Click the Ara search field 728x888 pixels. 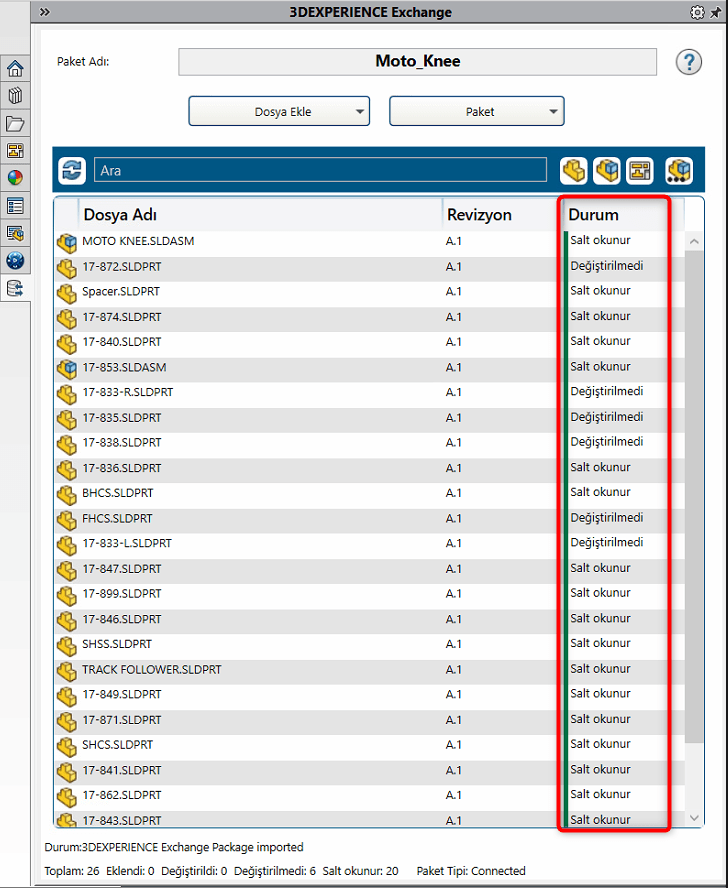click(320, 170)
